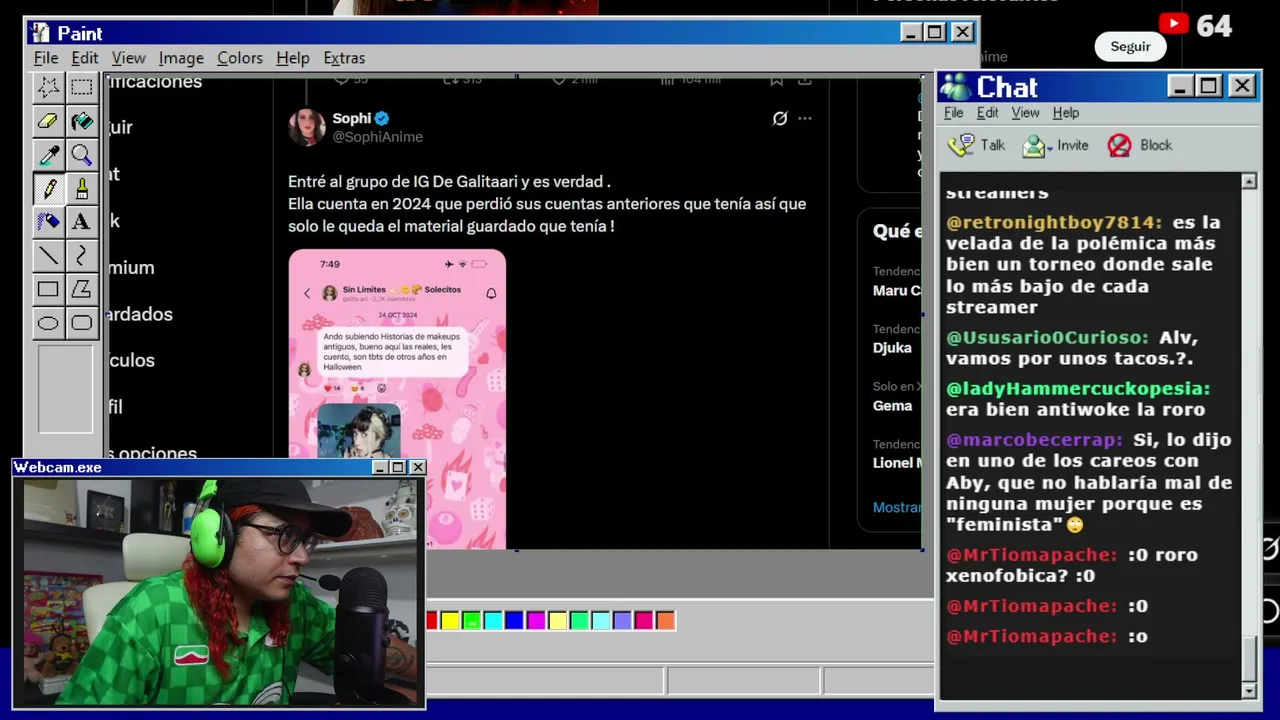
Task: Select the Magnifier zoom tool
Action: 81,155
